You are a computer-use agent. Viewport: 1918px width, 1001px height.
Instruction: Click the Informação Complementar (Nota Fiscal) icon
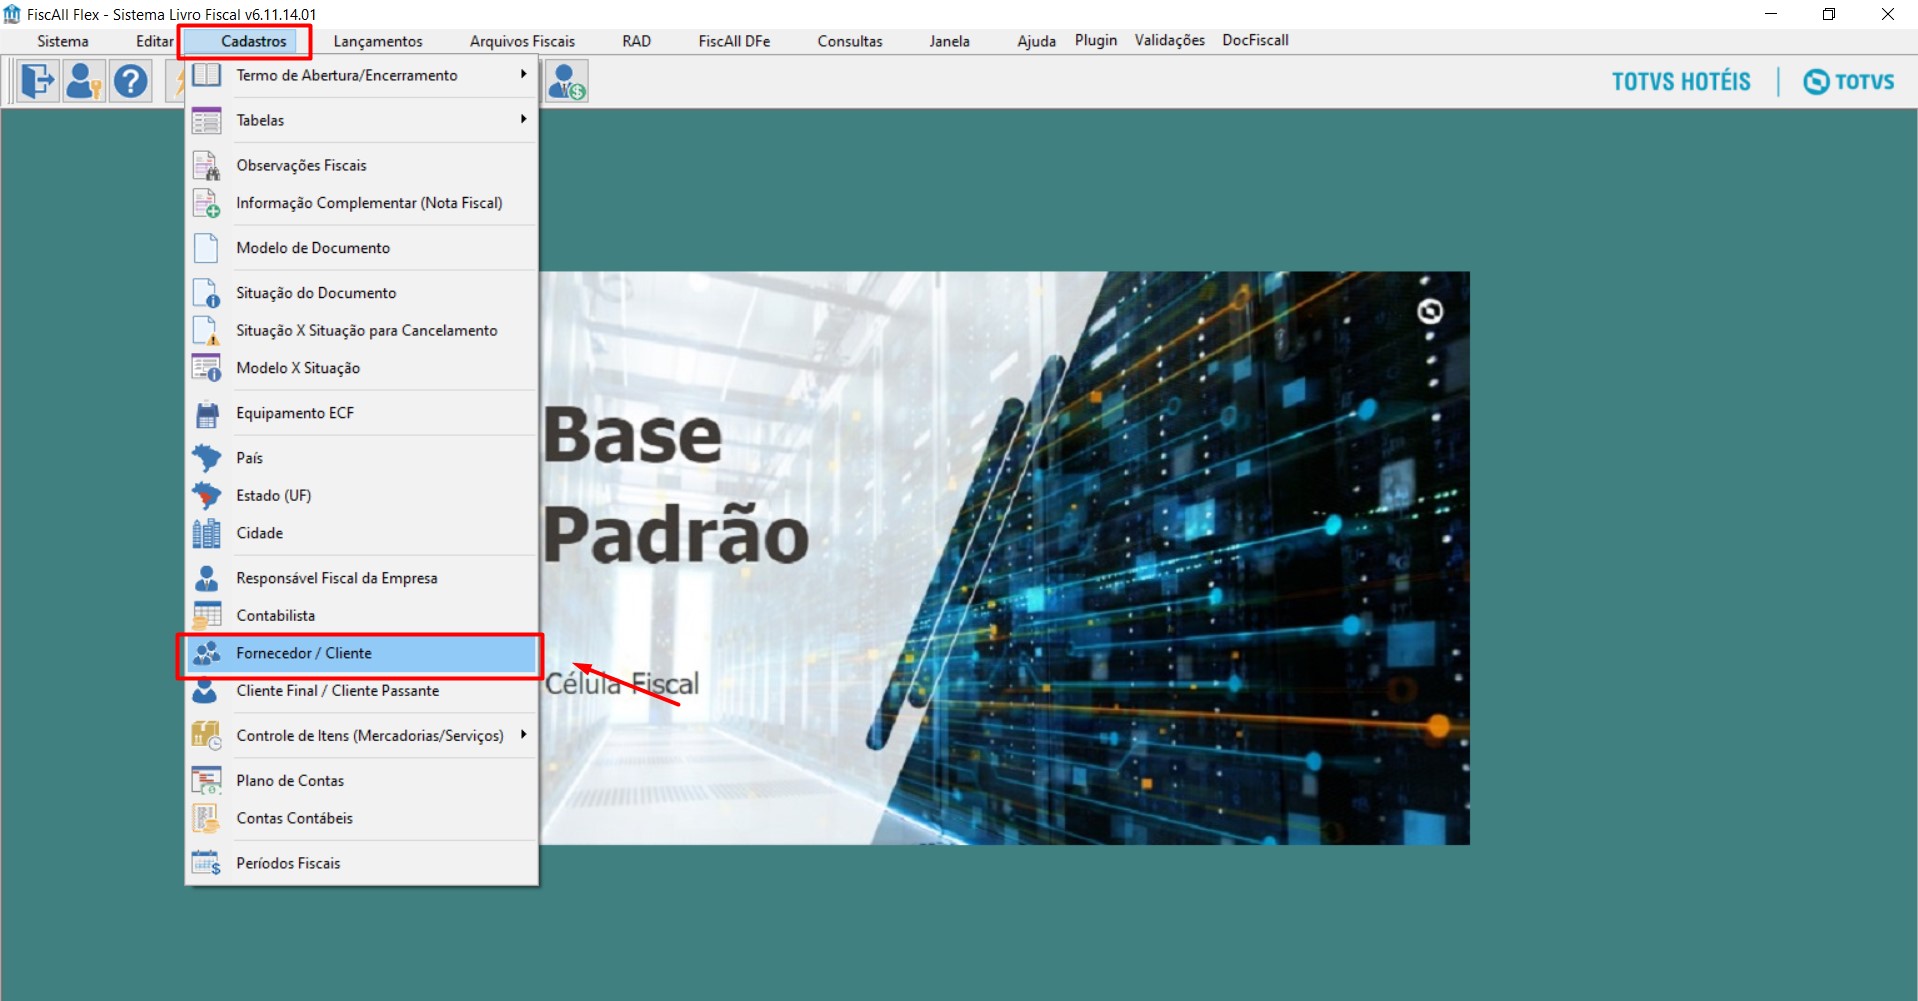point(206,203)
